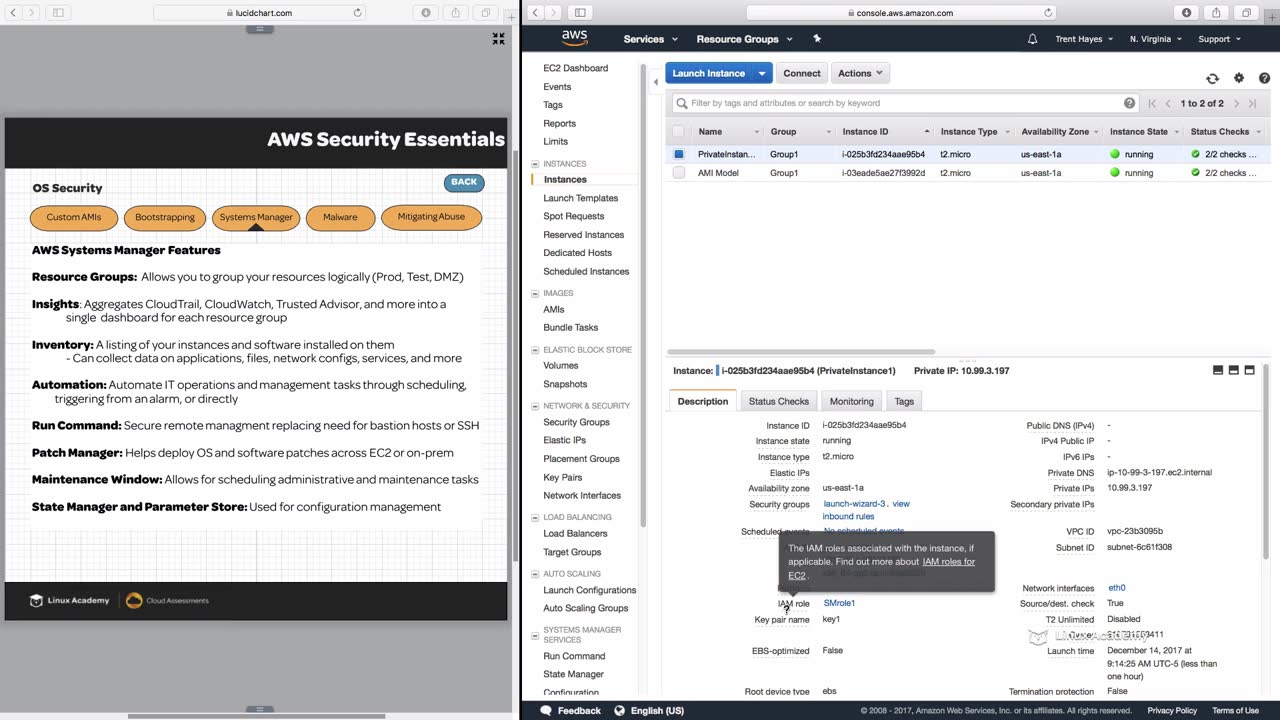Click the instances table horizontal scrollbar

click(x=800, y=352)
